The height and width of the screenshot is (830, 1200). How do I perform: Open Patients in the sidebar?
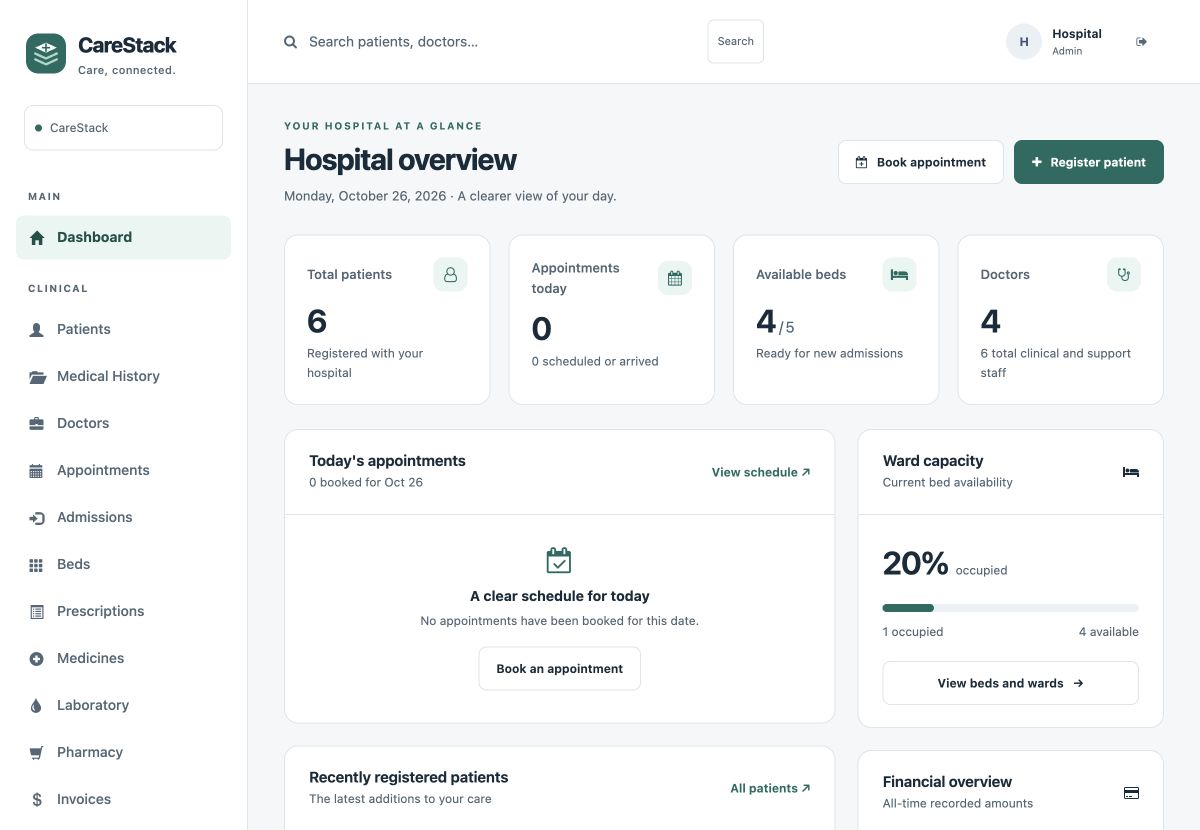point(123,330)
